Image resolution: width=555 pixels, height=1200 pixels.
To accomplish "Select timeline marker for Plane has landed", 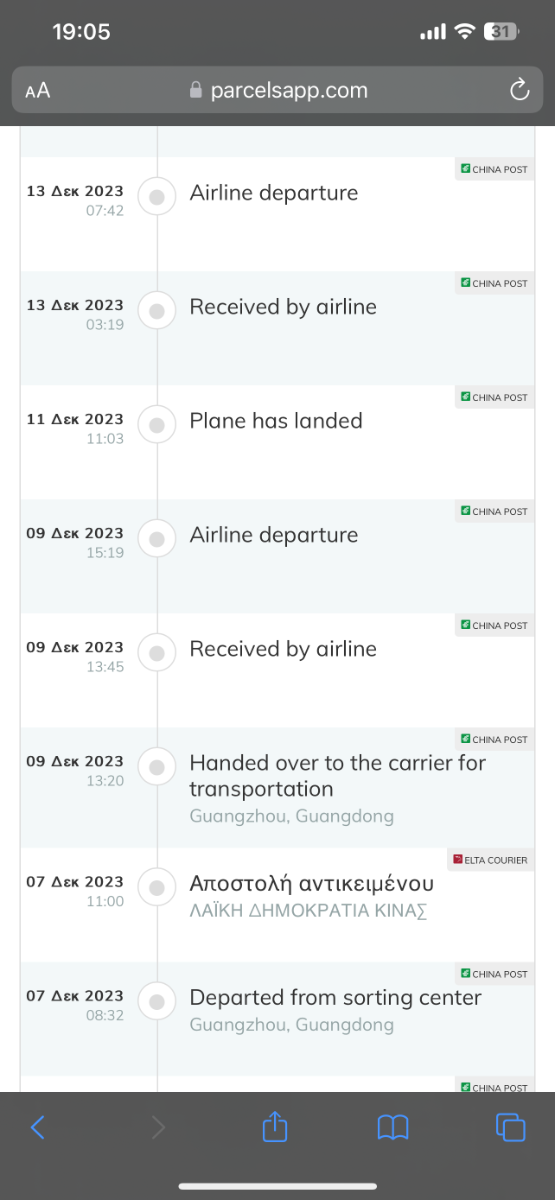I will (x=156, y=426).
